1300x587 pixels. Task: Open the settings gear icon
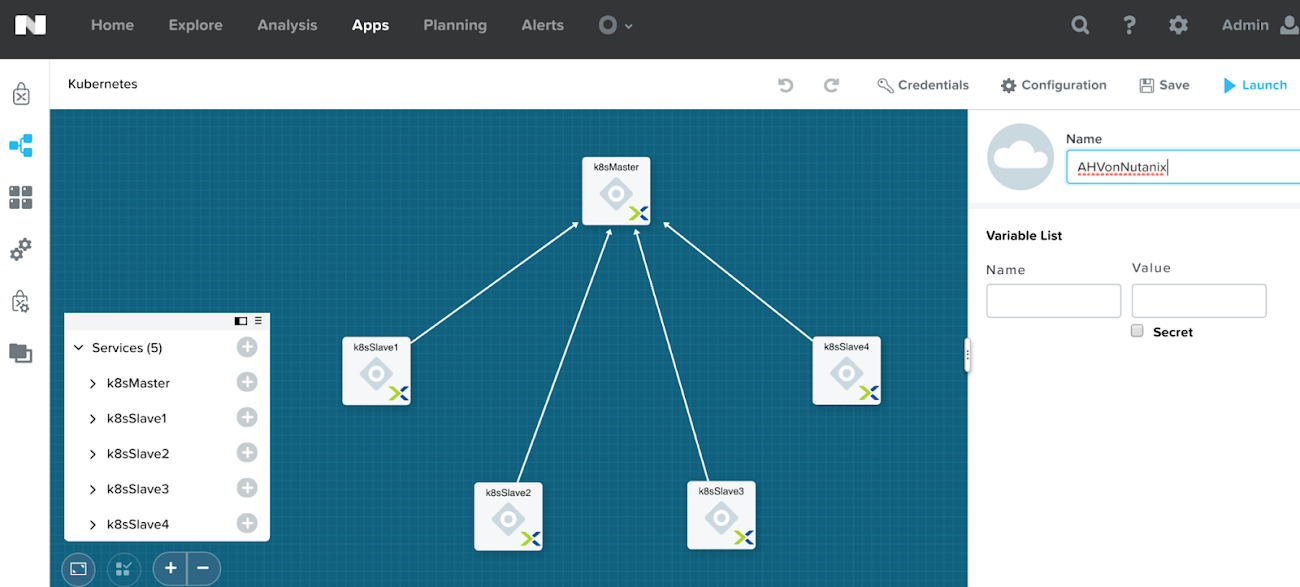1178,26
